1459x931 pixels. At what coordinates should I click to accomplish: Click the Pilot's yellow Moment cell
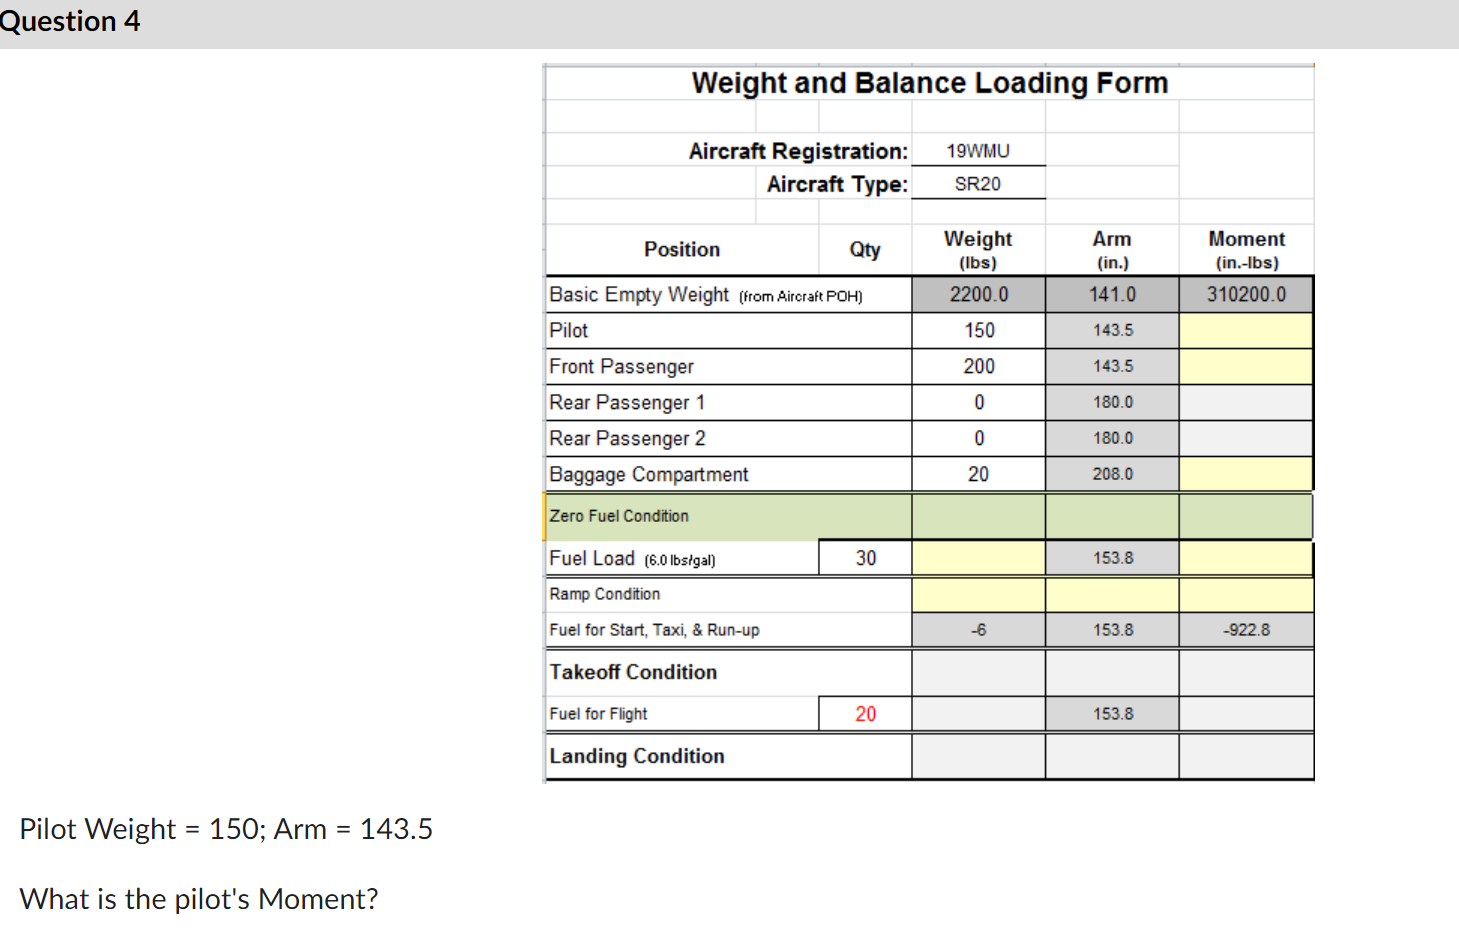pos(1245,330)
